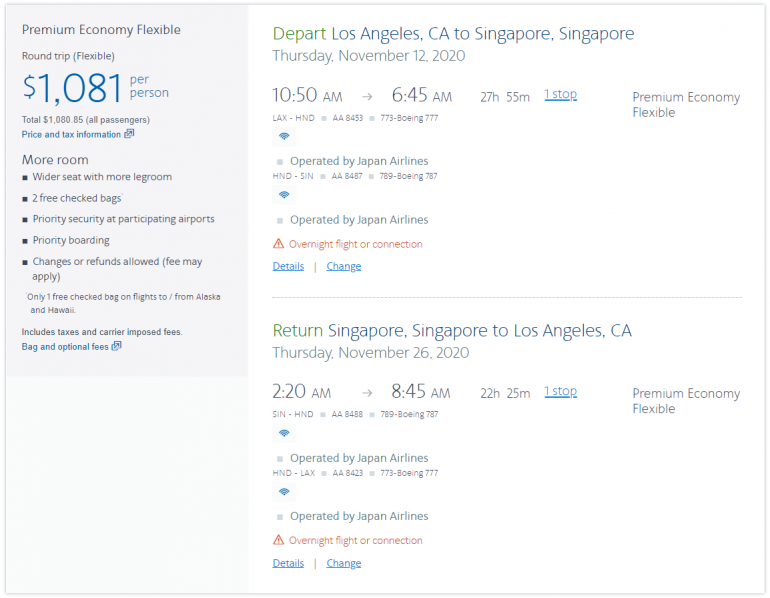Screen dimensions: 770x598
Task: Click the Wi-Fi icon for the HND-SIN flight
Action: [x=284, y=195]
